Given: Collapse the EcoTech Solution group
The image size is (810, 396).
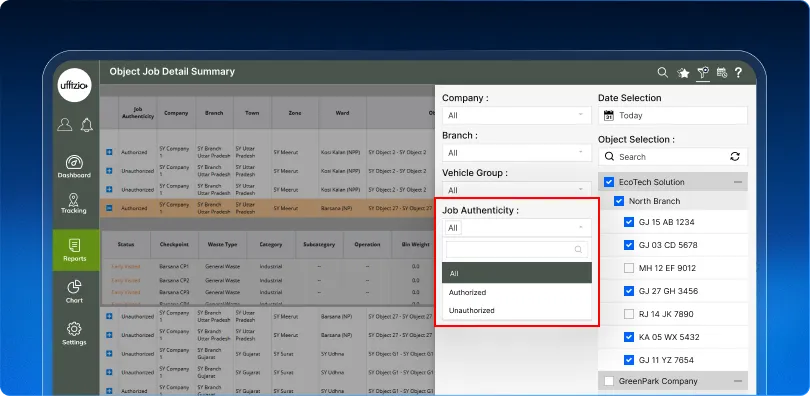Looking at the screenshot, I should pyautogui.click(x=738, y=182).
